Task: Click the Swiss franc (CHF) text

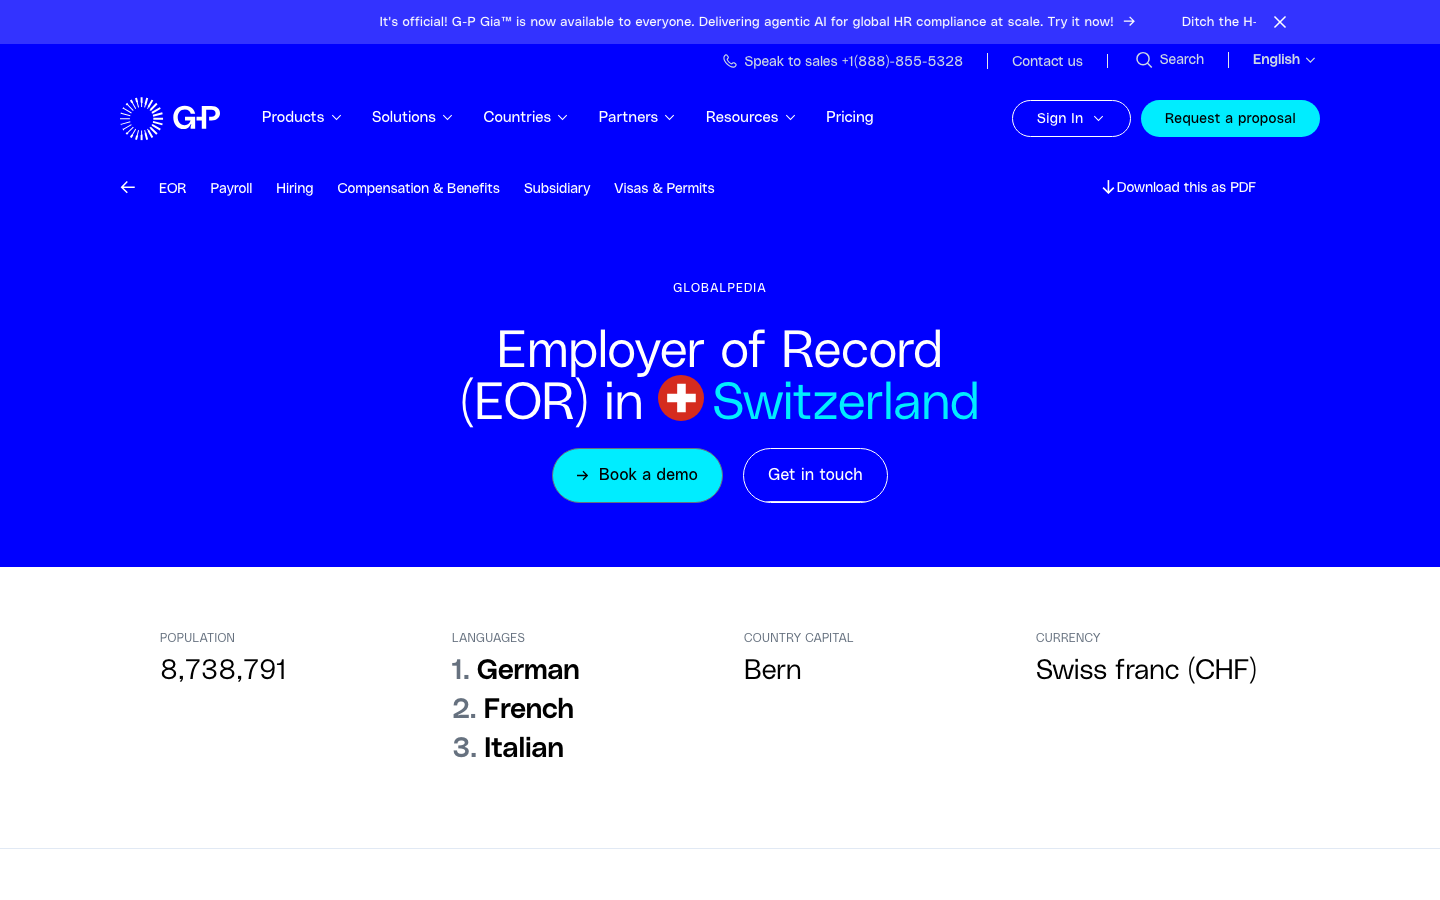Action: click(x=1146, y=670)
